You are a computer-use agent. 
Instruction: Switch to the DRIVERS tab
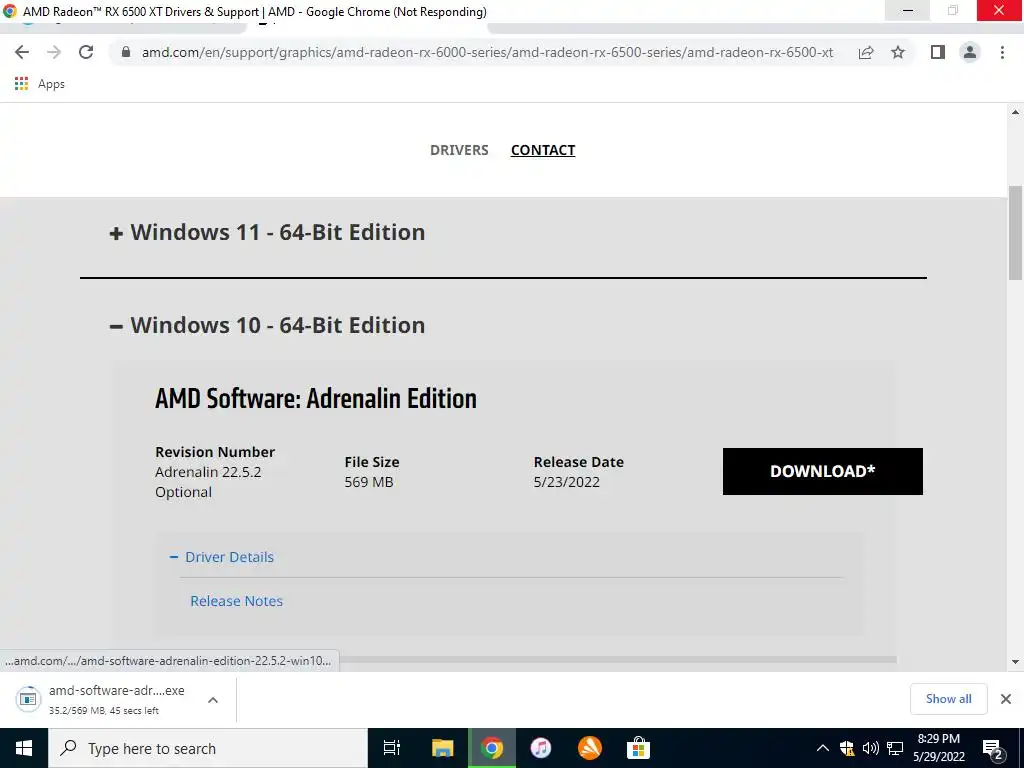pyautogui.click(x=459, y=150)
